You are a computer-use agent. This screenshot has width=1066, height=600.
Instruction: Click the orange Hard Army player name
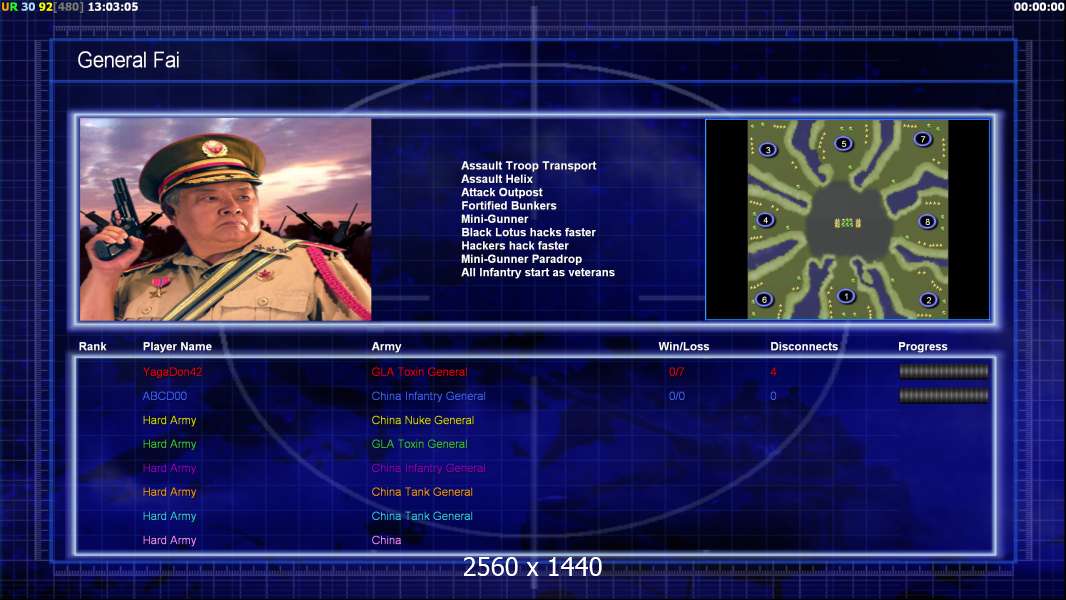169,491
